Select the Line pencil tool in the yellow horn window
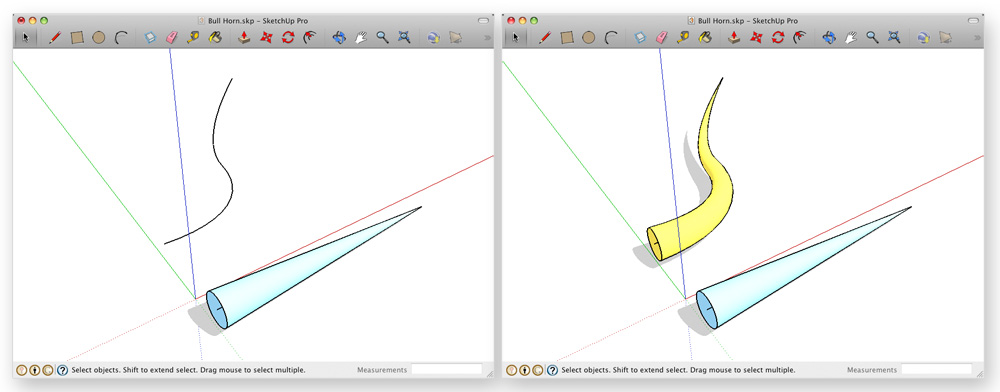 545,38
